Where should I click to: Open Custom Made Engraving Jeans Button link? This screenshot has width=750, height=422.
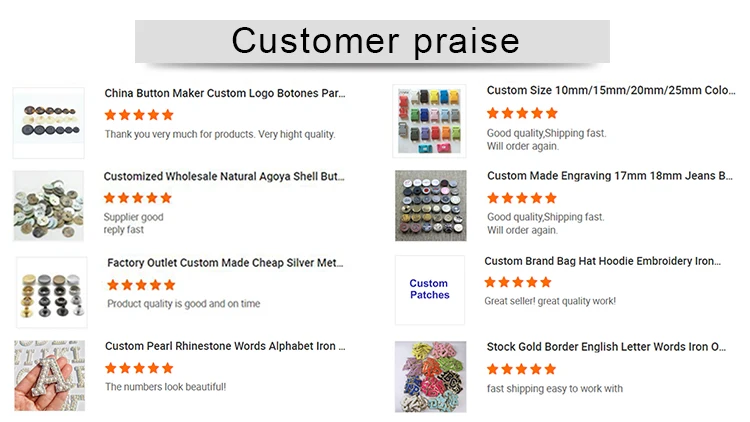610,176
